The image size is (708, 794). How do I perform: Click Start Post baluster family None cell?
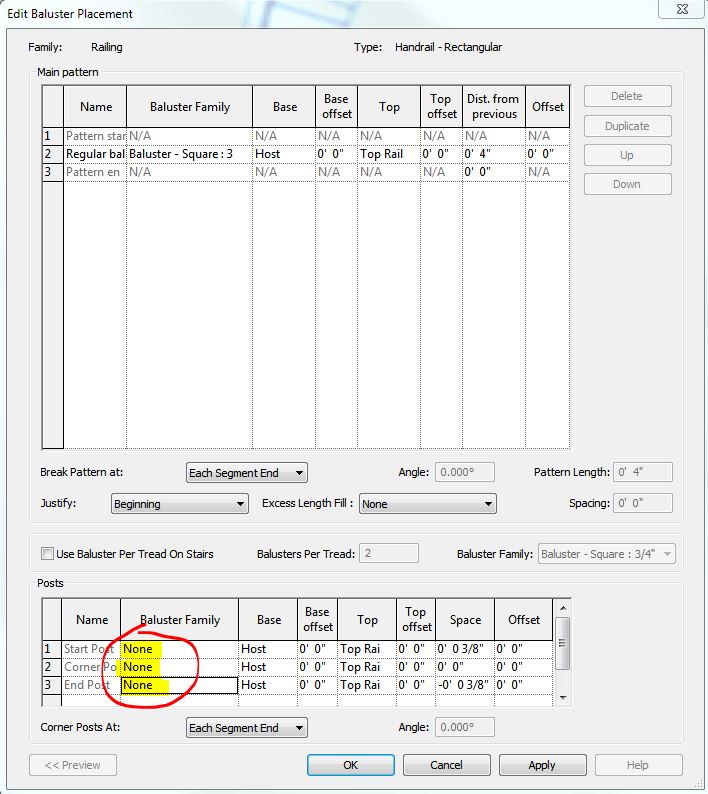pos(179,649)
